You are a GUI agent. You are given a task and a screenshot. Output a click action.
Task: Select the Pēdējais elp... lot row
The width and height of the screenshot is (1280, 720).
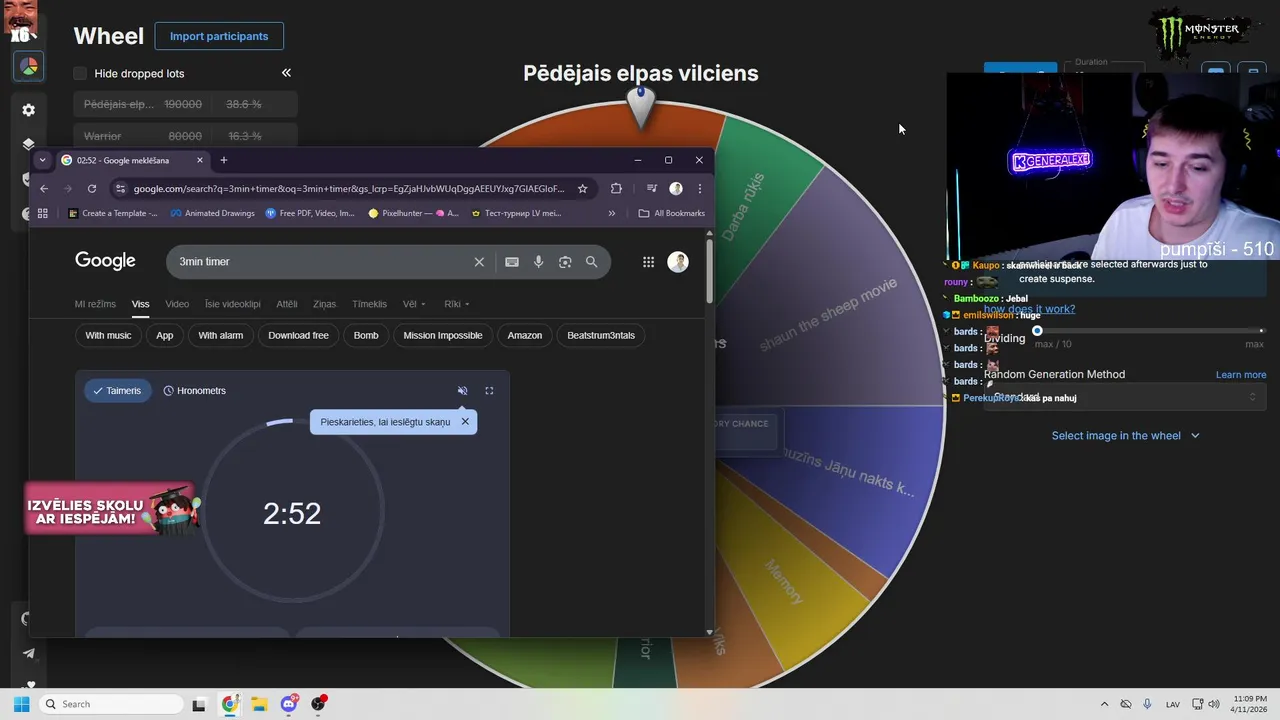click(x=185, y=104)
